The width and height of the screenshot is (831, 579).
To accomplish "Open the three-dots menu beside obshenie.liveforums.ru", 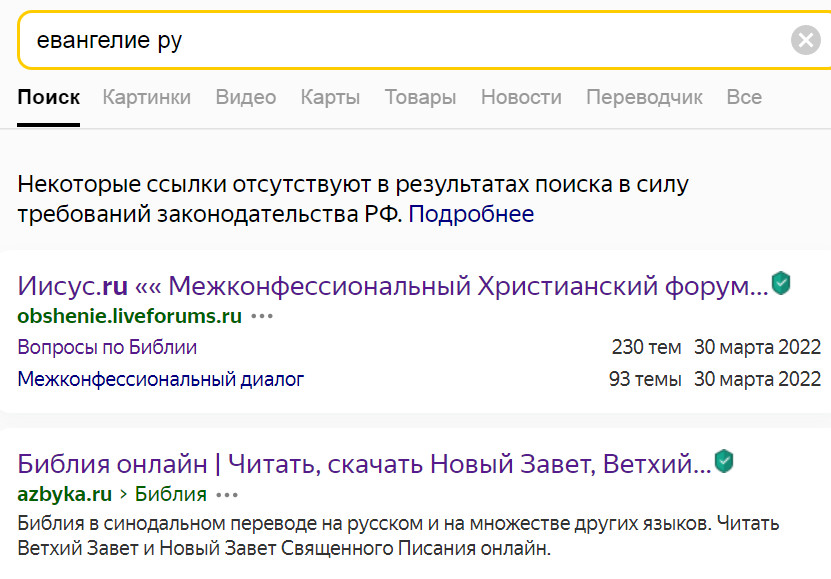I will pos(262,316).
